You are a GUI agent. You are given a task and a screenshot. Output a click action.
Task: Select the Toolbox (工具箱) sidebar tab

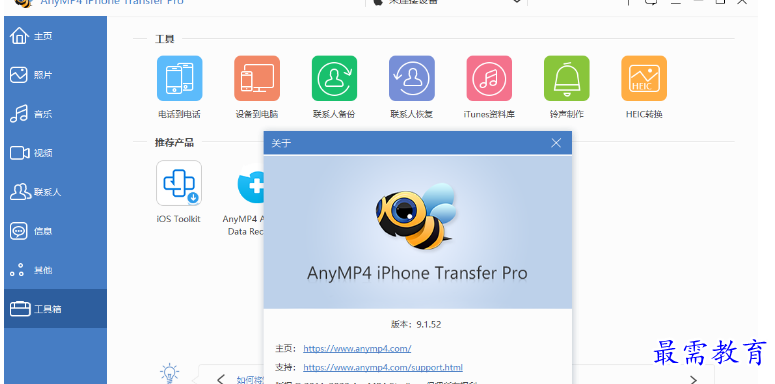coord(55,309)
